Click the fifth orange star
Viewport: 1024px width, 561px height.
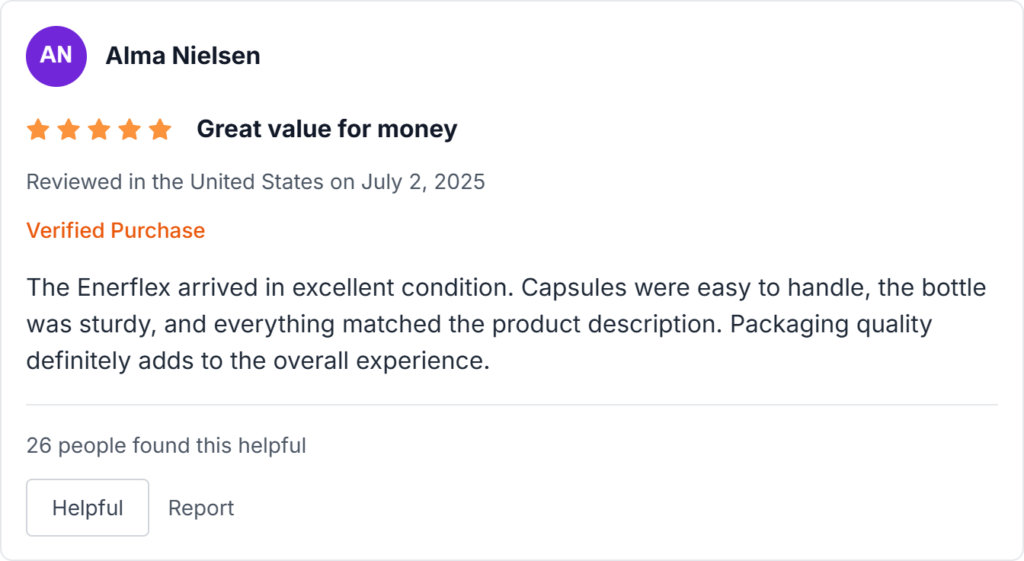coord(160,129)
